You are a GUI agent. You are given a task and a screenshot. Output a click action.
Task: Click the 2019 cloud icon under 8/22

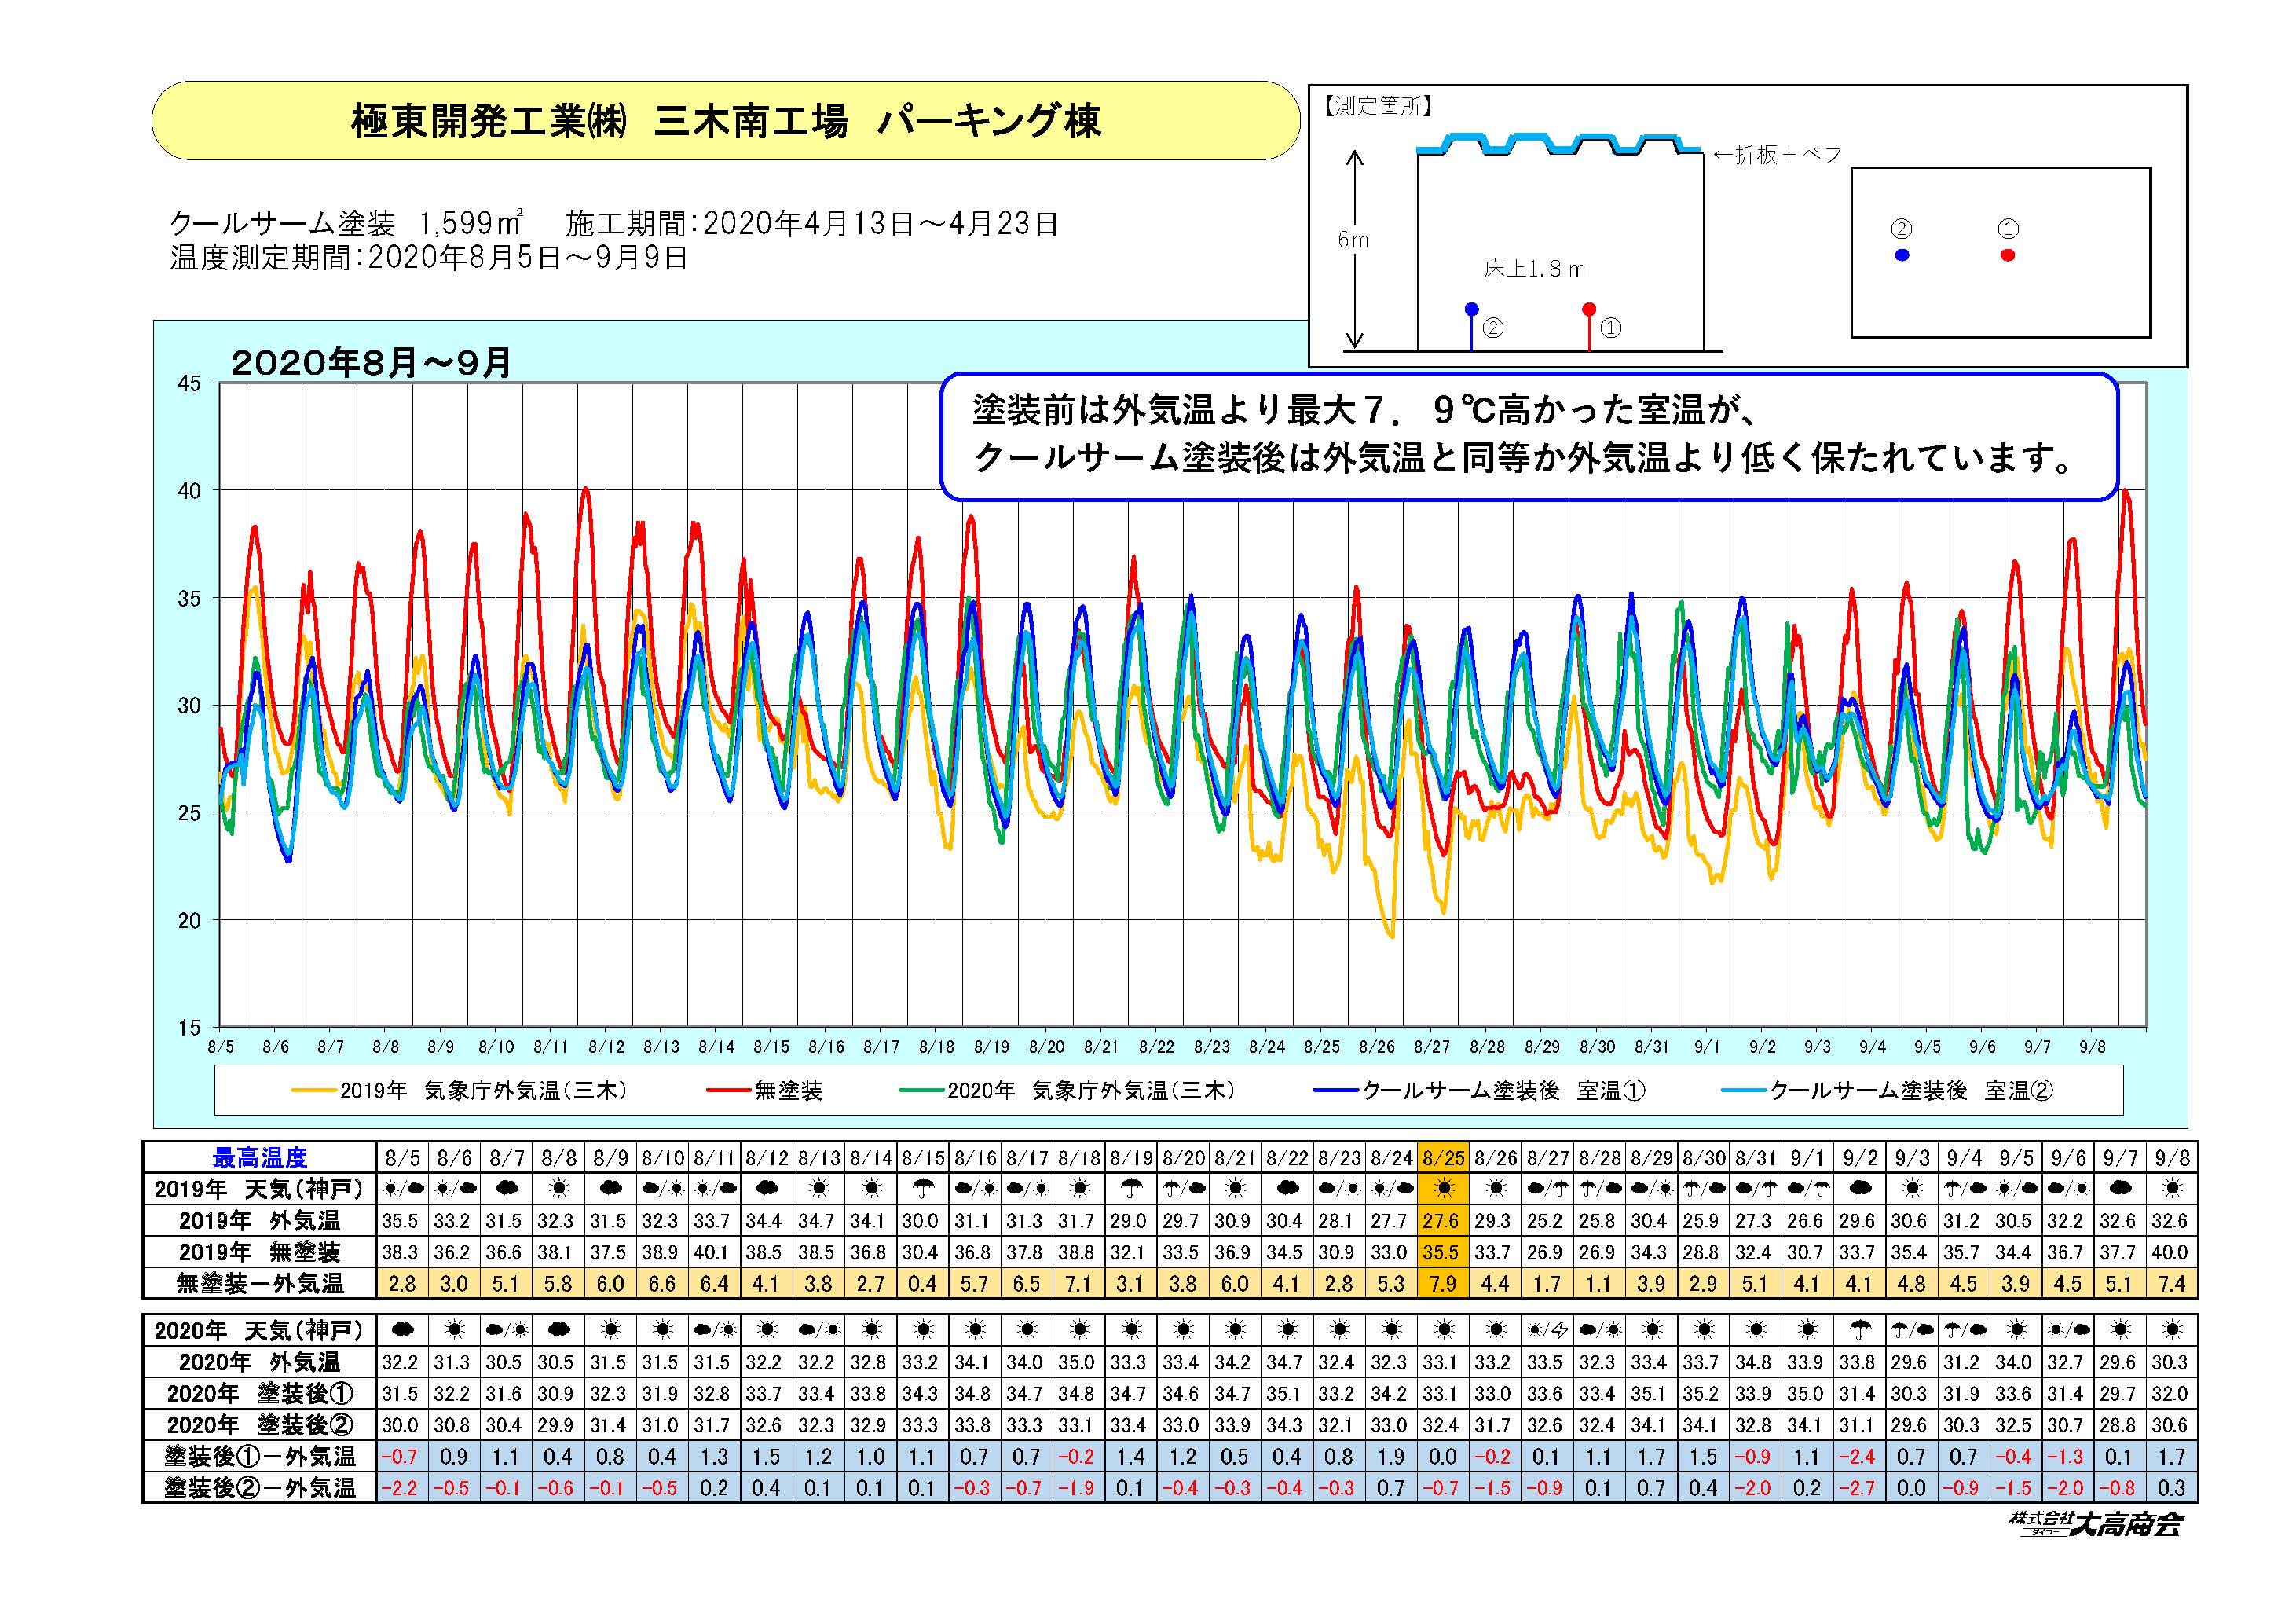[1287, 1189]
